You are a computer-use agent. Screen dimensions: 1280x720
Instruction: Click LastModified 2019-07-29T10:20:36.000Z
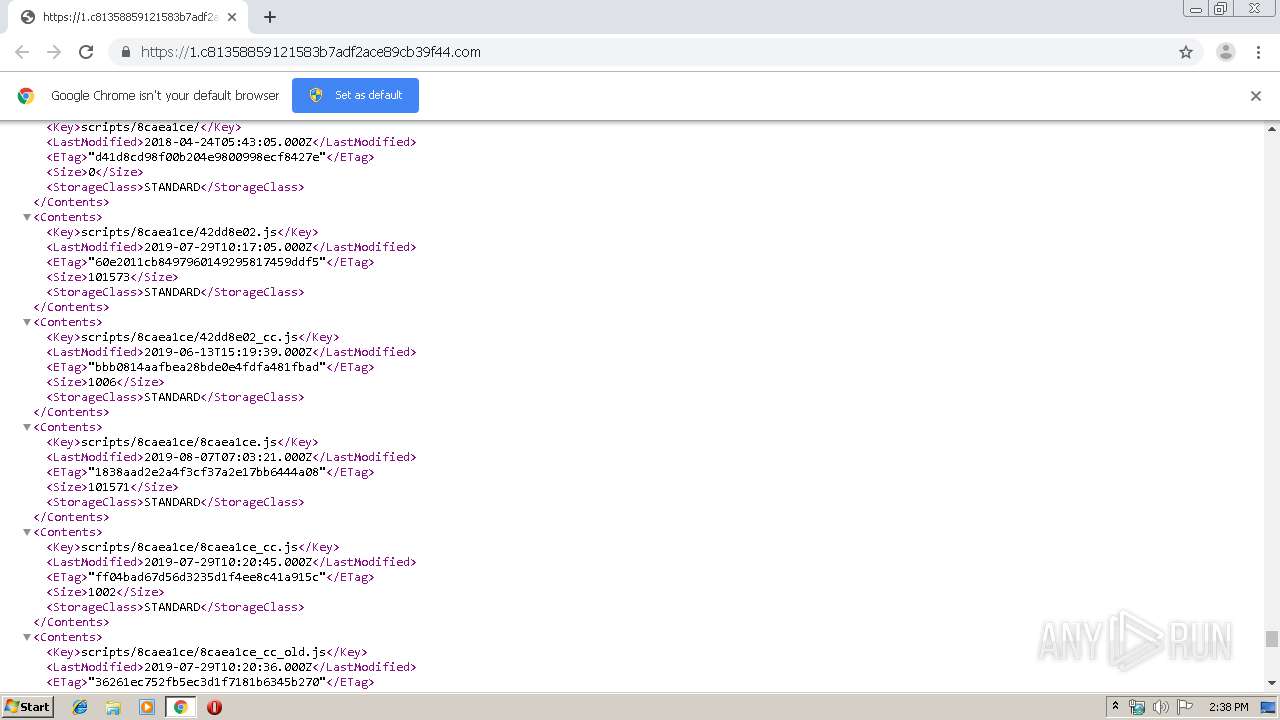(x=228, y=667)
